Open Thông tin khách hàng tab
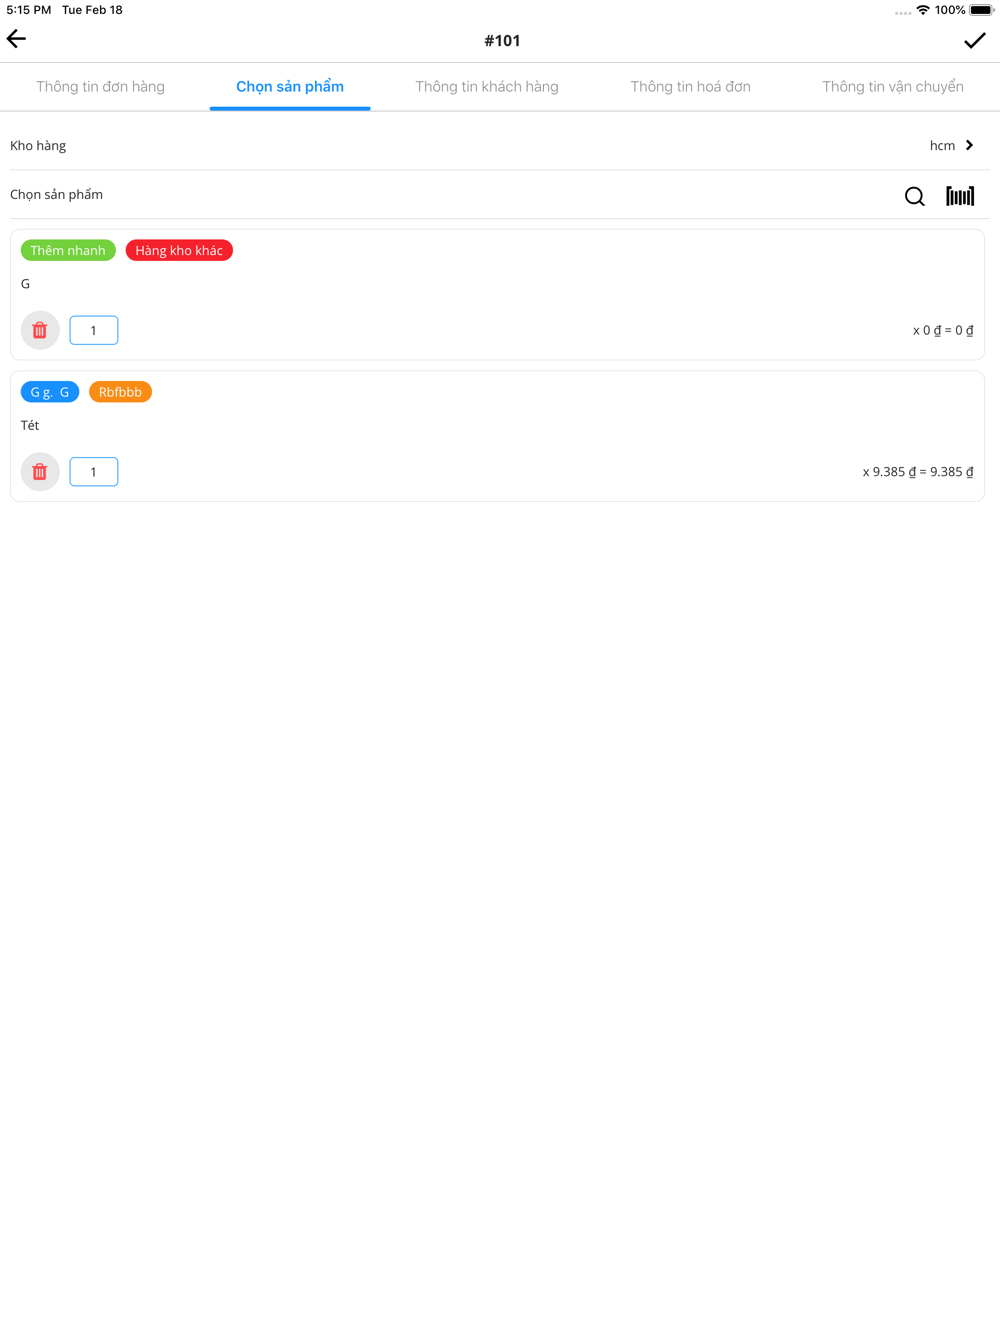The width and height of the screenshot is (1000, 1334). [487, 86]
